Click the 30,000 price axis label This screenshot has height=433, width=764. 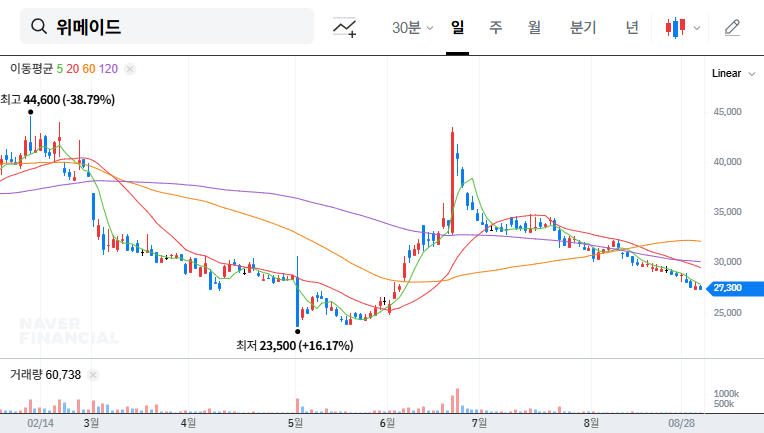click(727, 262)
